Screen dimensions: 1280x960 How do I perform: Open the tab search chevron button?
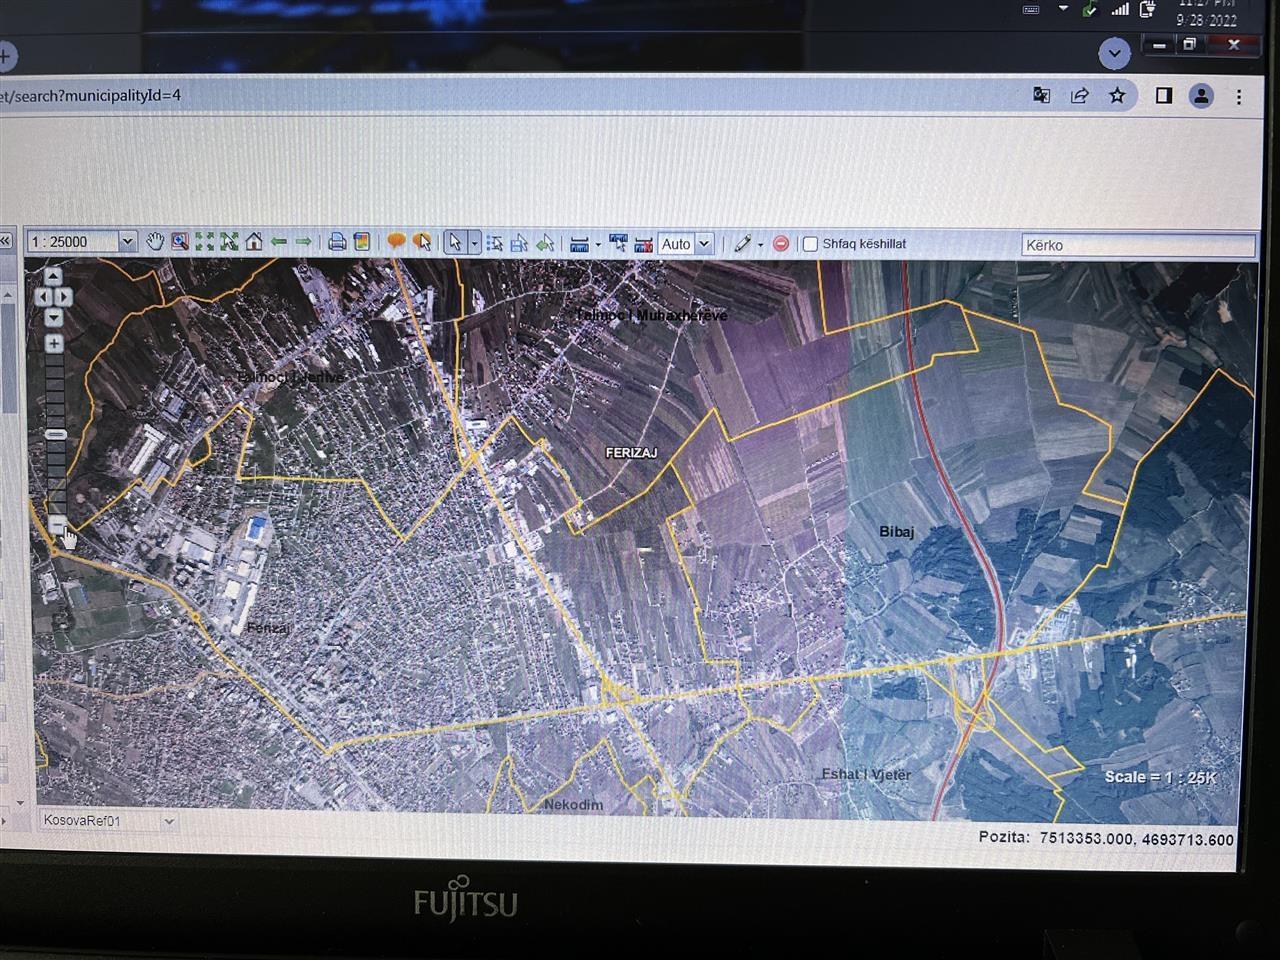tap(1114, 53)
